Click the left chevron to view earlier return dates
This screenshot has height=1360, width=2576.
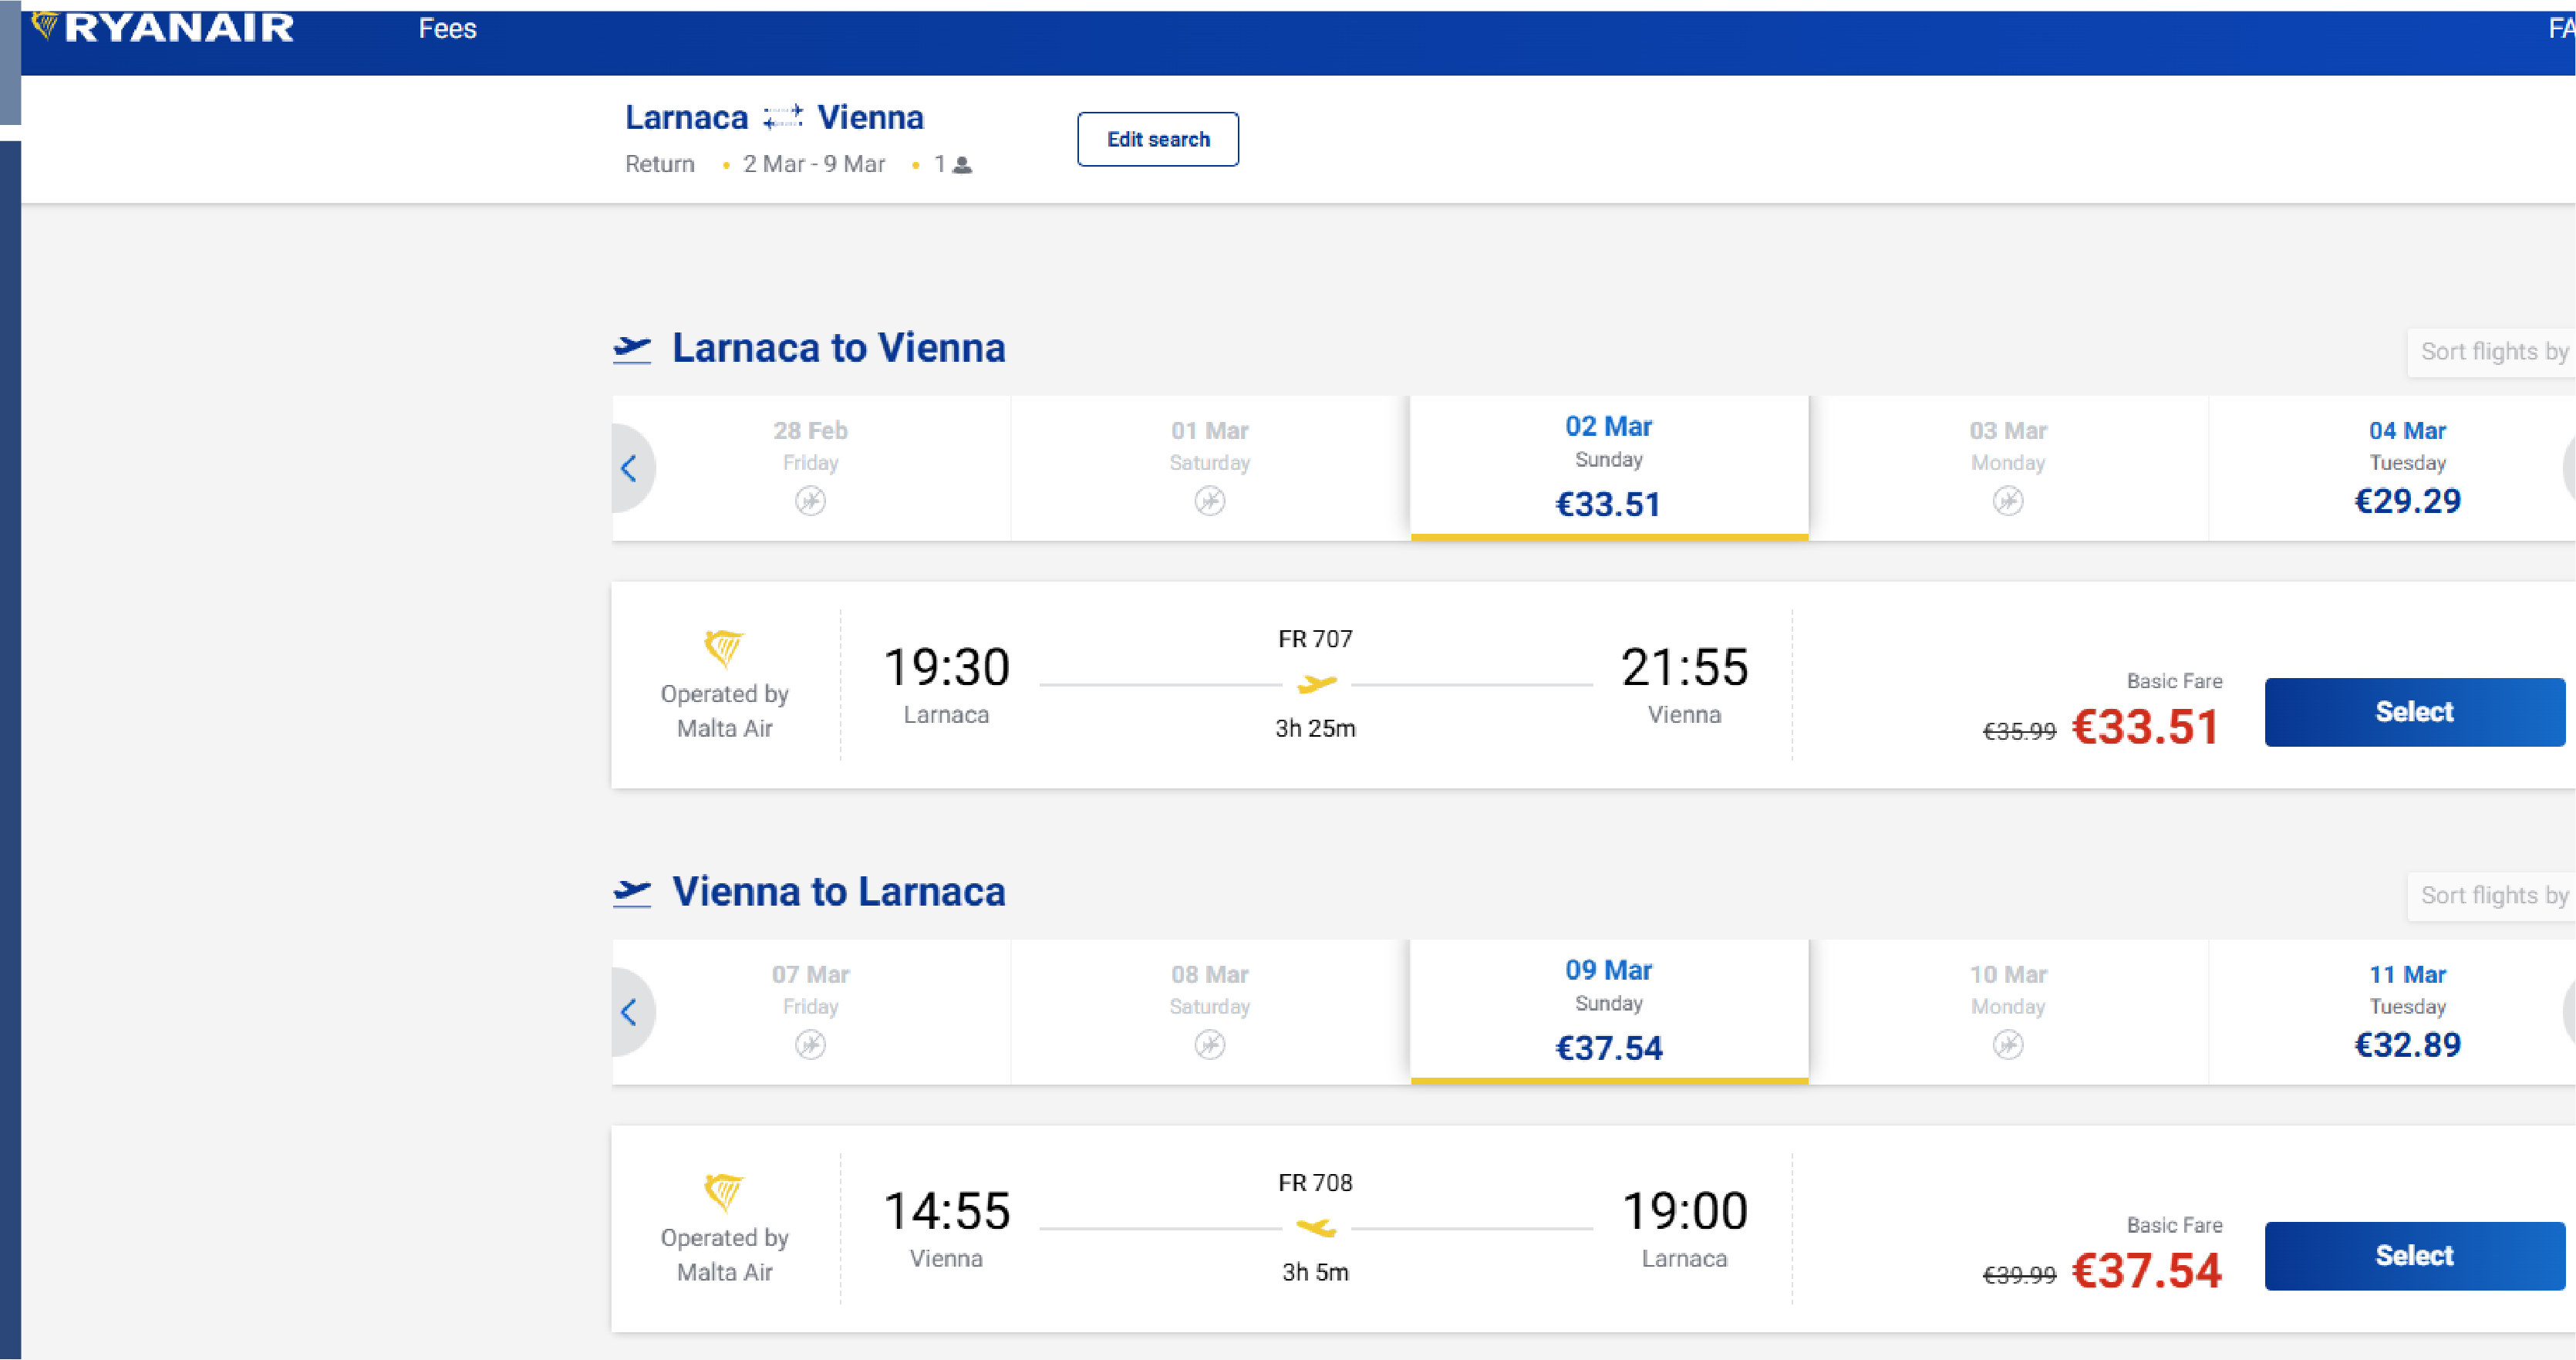coord(630,1011)
